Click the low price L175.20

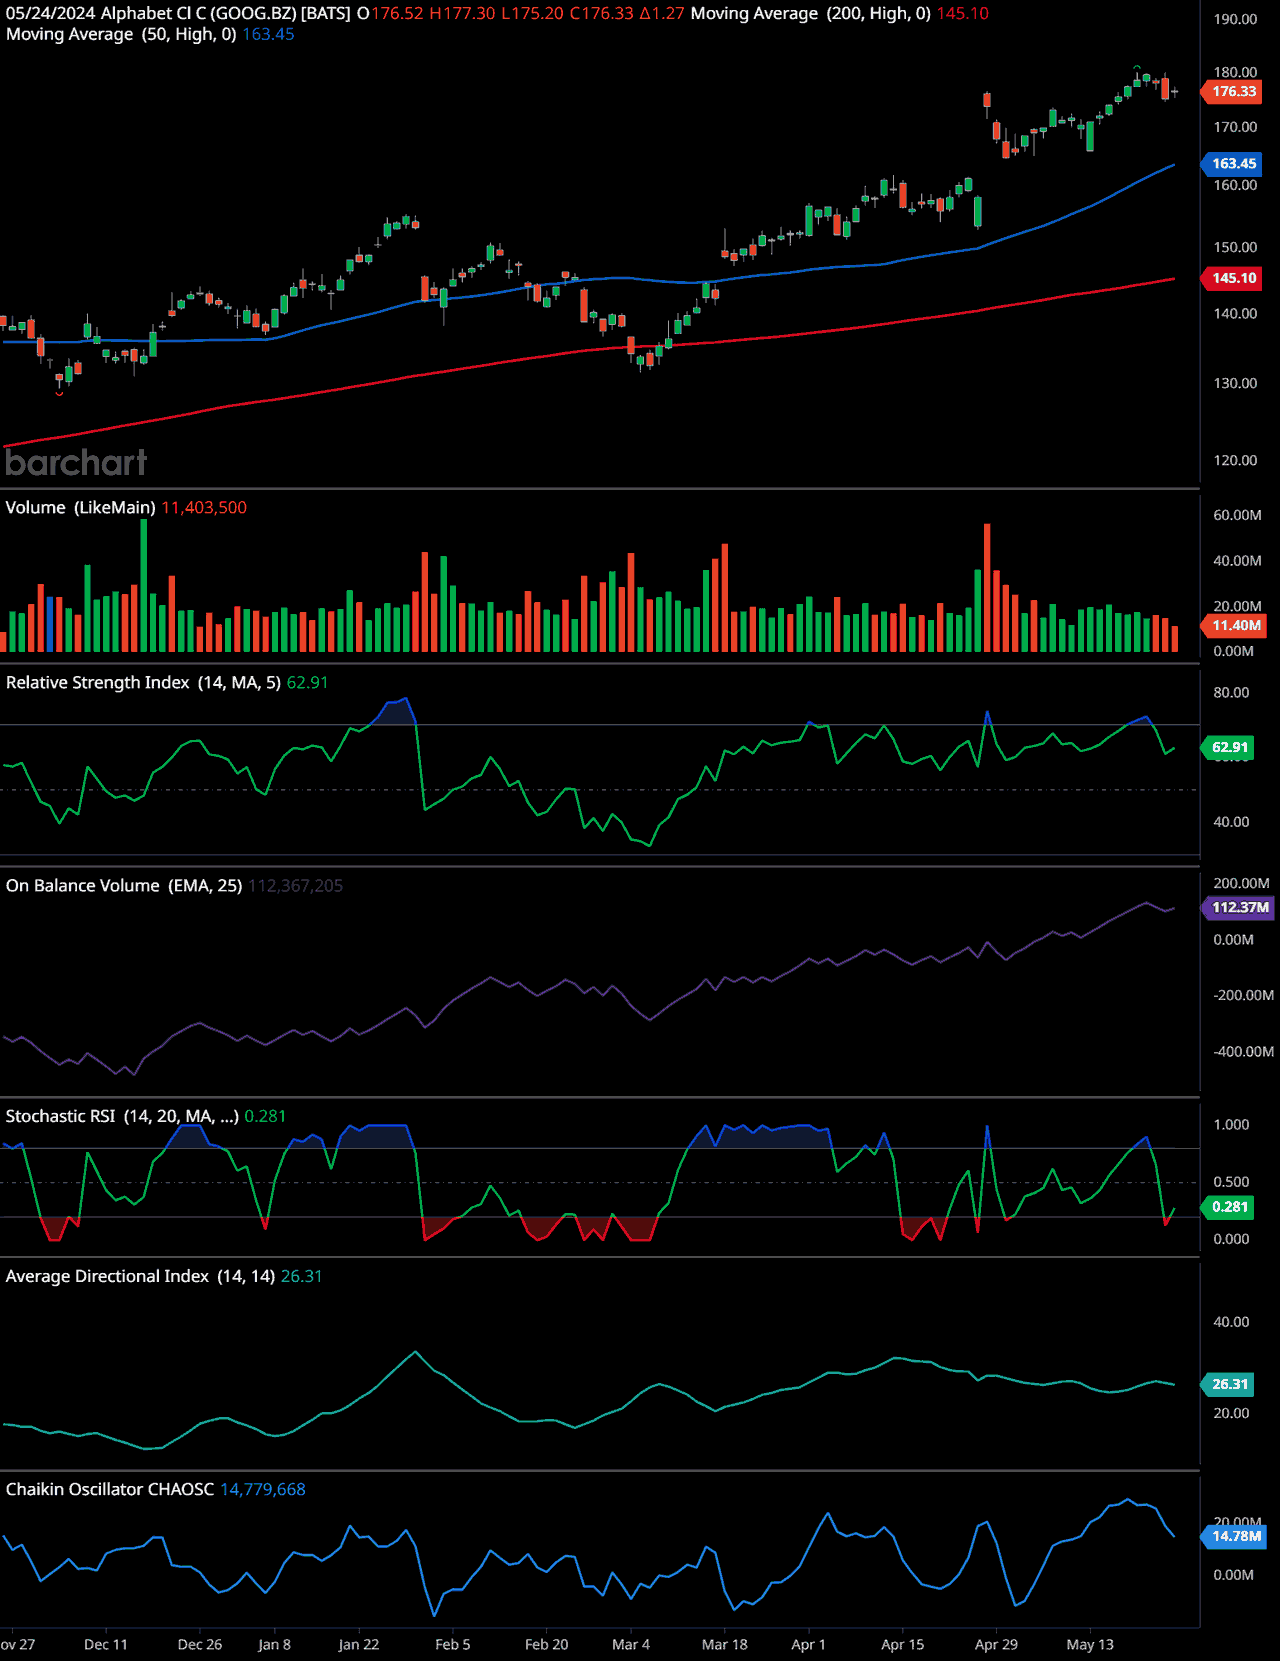tap(532, 13)
